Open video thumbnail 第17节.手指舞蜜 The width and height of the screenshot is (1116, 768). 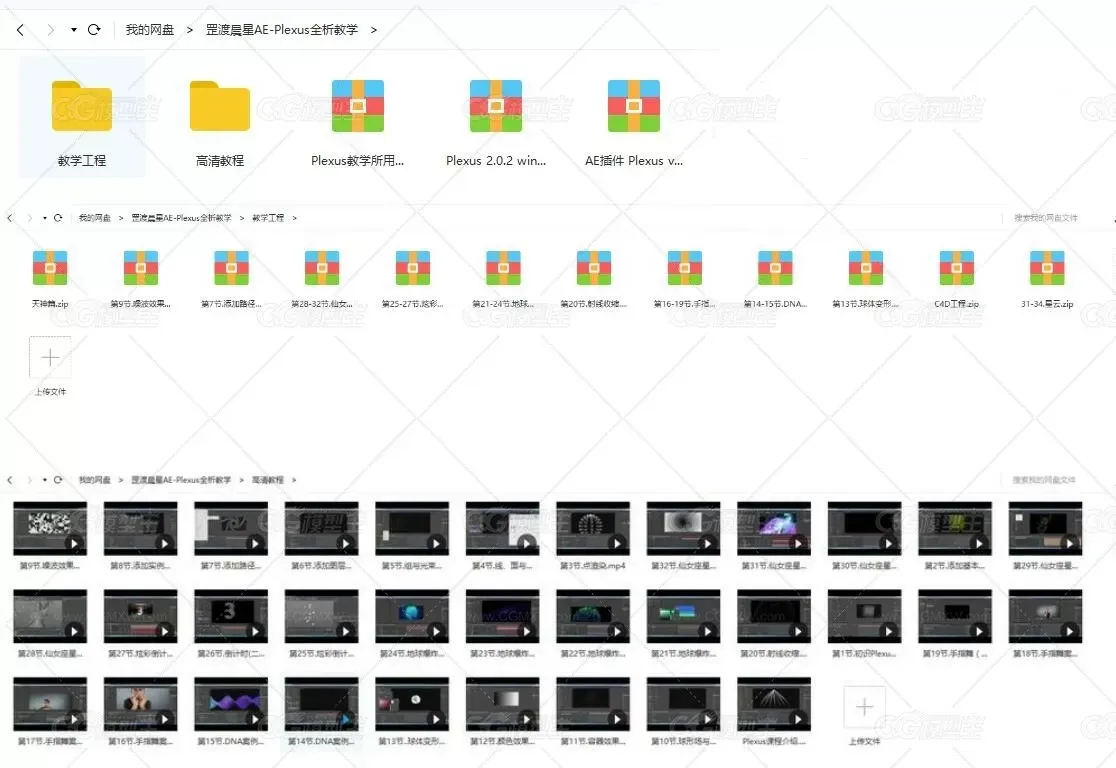point(50,705)
